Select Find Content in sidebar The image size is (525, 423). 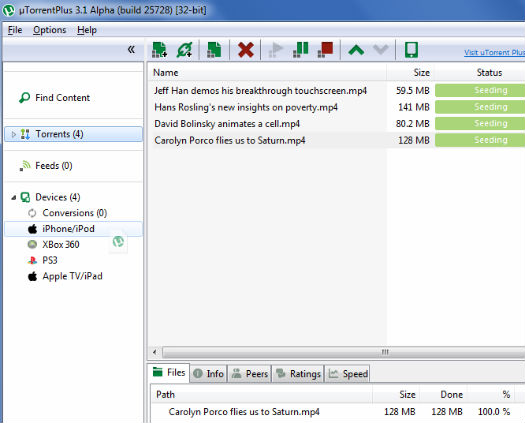coord(62,98)
